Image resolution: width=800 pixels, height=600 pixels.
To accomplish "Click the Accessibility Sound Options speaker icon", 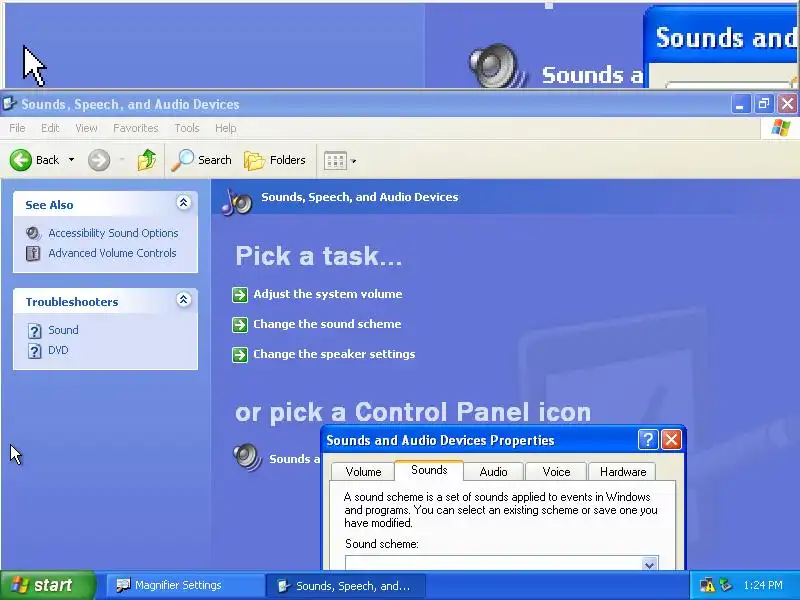I will tap(33, 233).
